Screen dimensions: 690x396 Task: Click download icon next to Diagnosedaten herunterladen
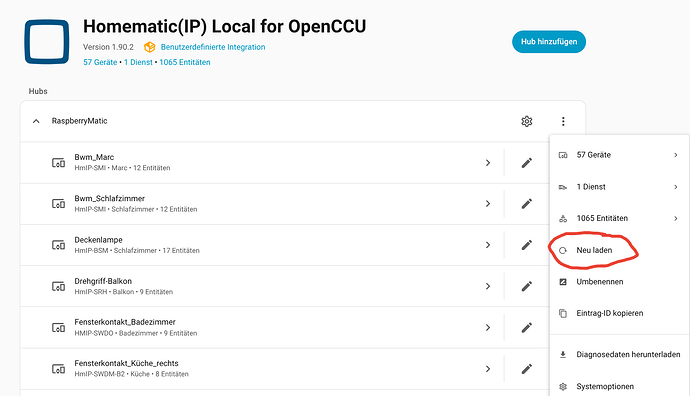coord(563,355)
